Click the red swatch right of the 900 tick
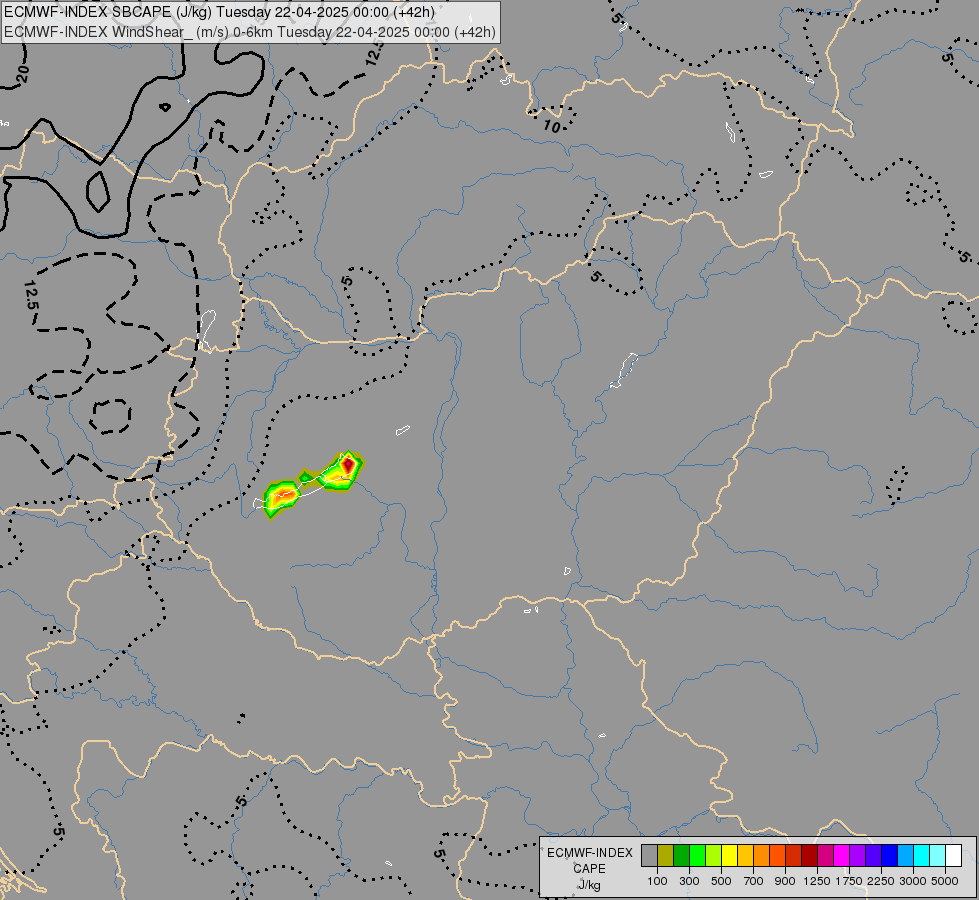 click(794, 855)
